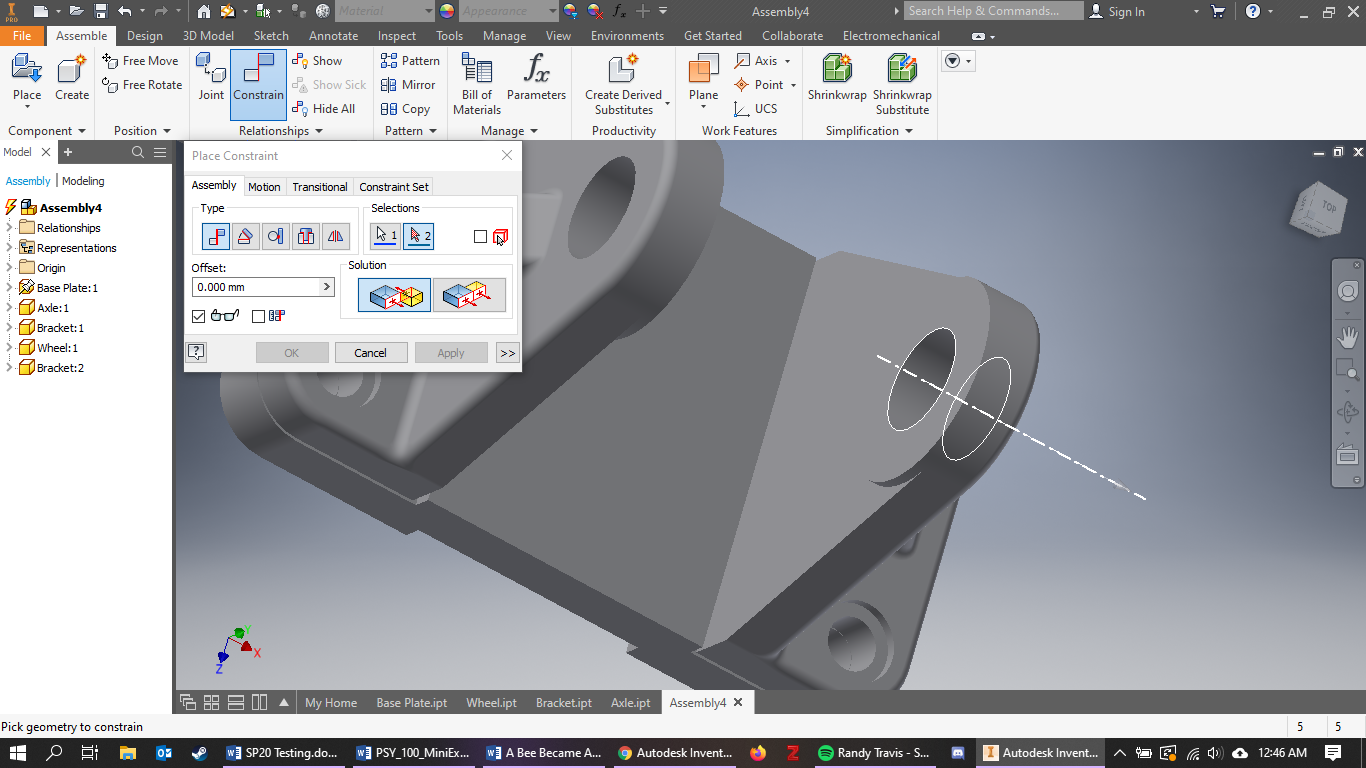Click the Sign In link

pos(1117,11)
